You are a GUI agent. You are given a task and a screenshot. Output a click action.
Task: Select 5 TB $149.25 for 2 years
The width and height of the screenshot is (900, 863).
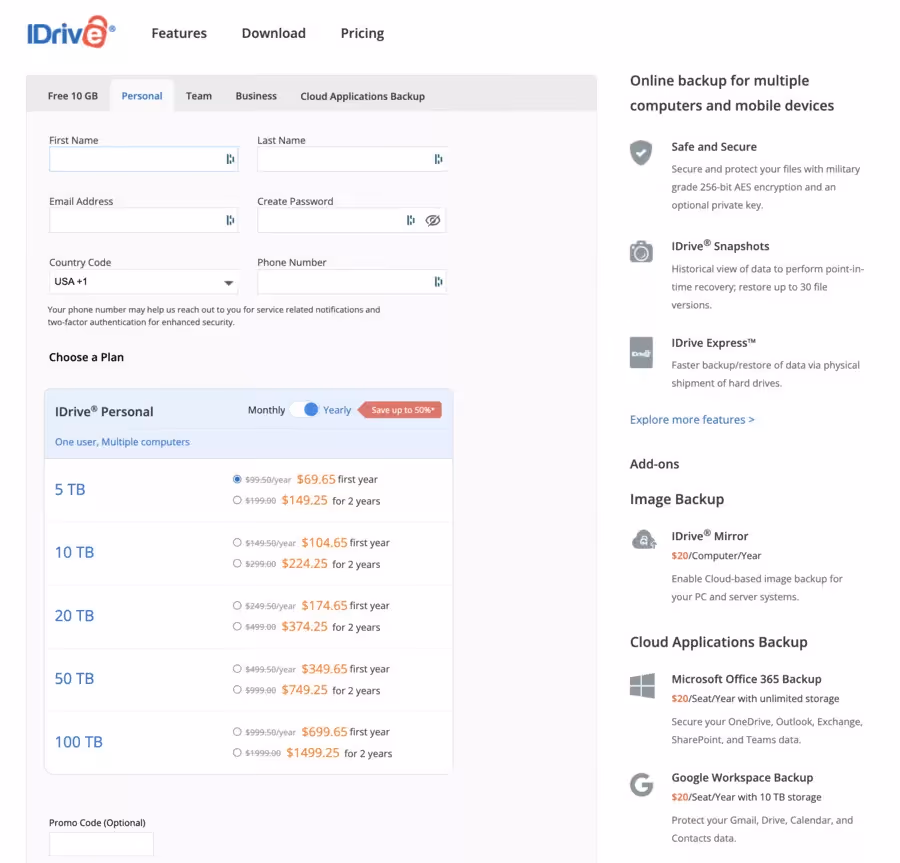(x=237, y=500)
